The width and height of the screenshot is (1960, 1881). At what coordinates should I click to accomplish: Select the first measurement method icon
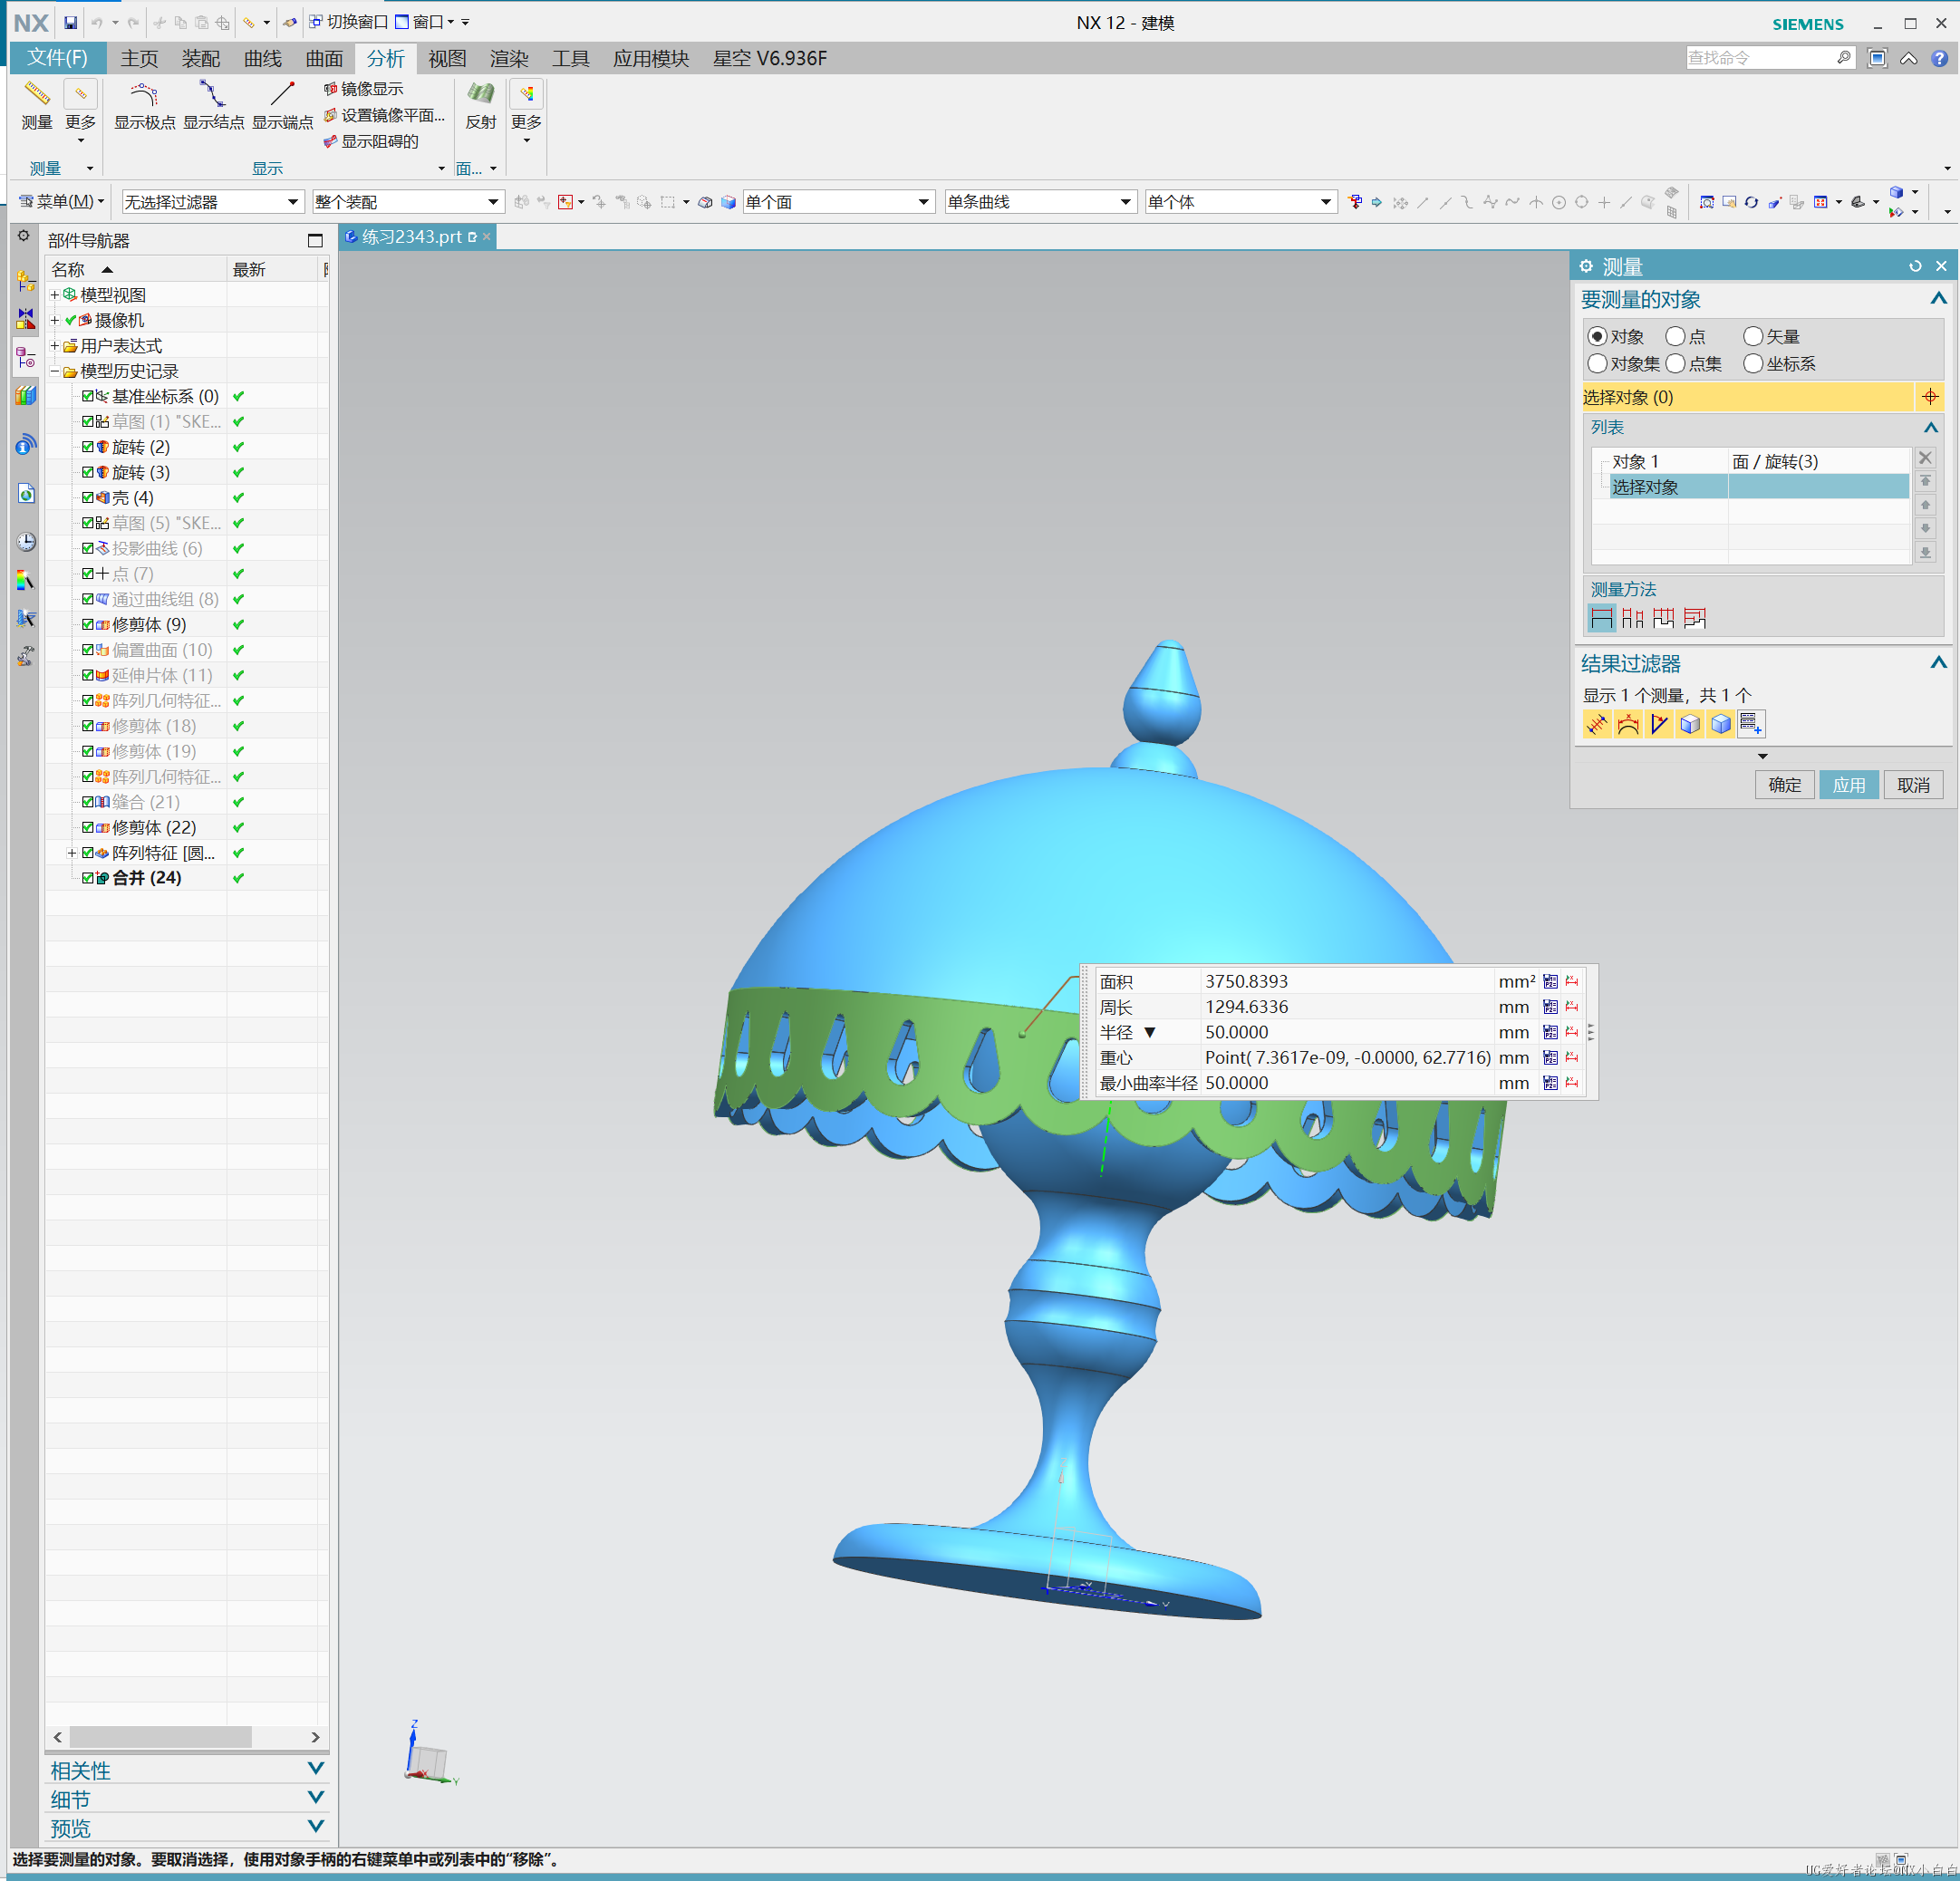1601,618
